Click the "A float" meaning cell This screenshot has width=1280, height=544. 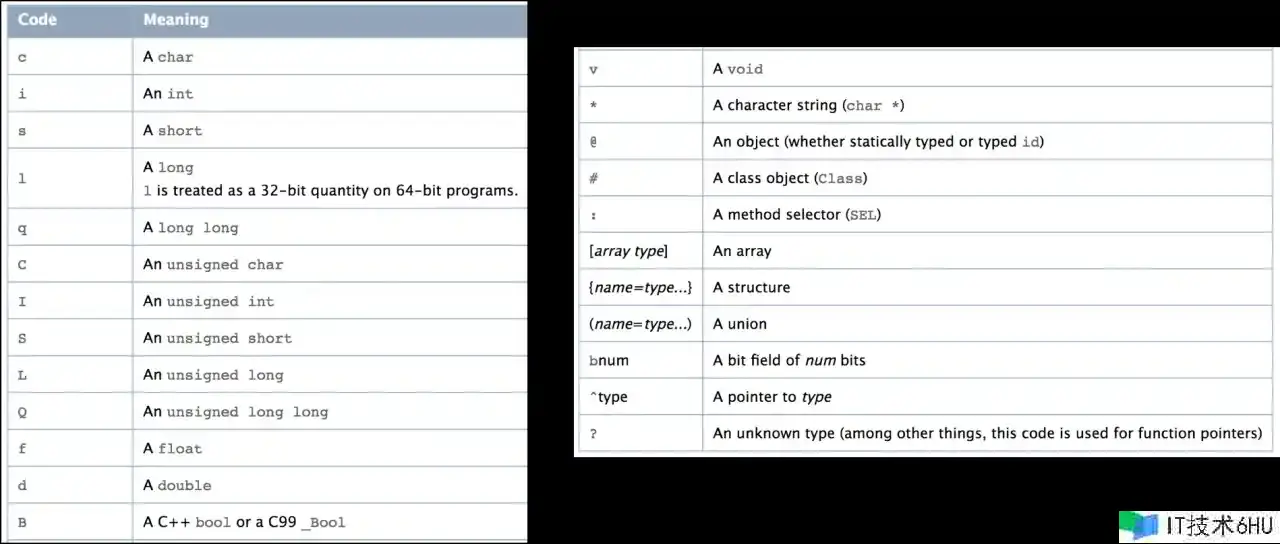172,449
